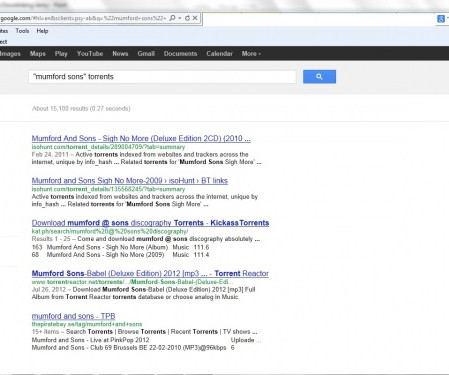Image resolution: width=449 pixels, height=375 pixels.
Task: Open the Mumford Sons-Babel Torrent Reactor result
Action: tap(150, 274)
